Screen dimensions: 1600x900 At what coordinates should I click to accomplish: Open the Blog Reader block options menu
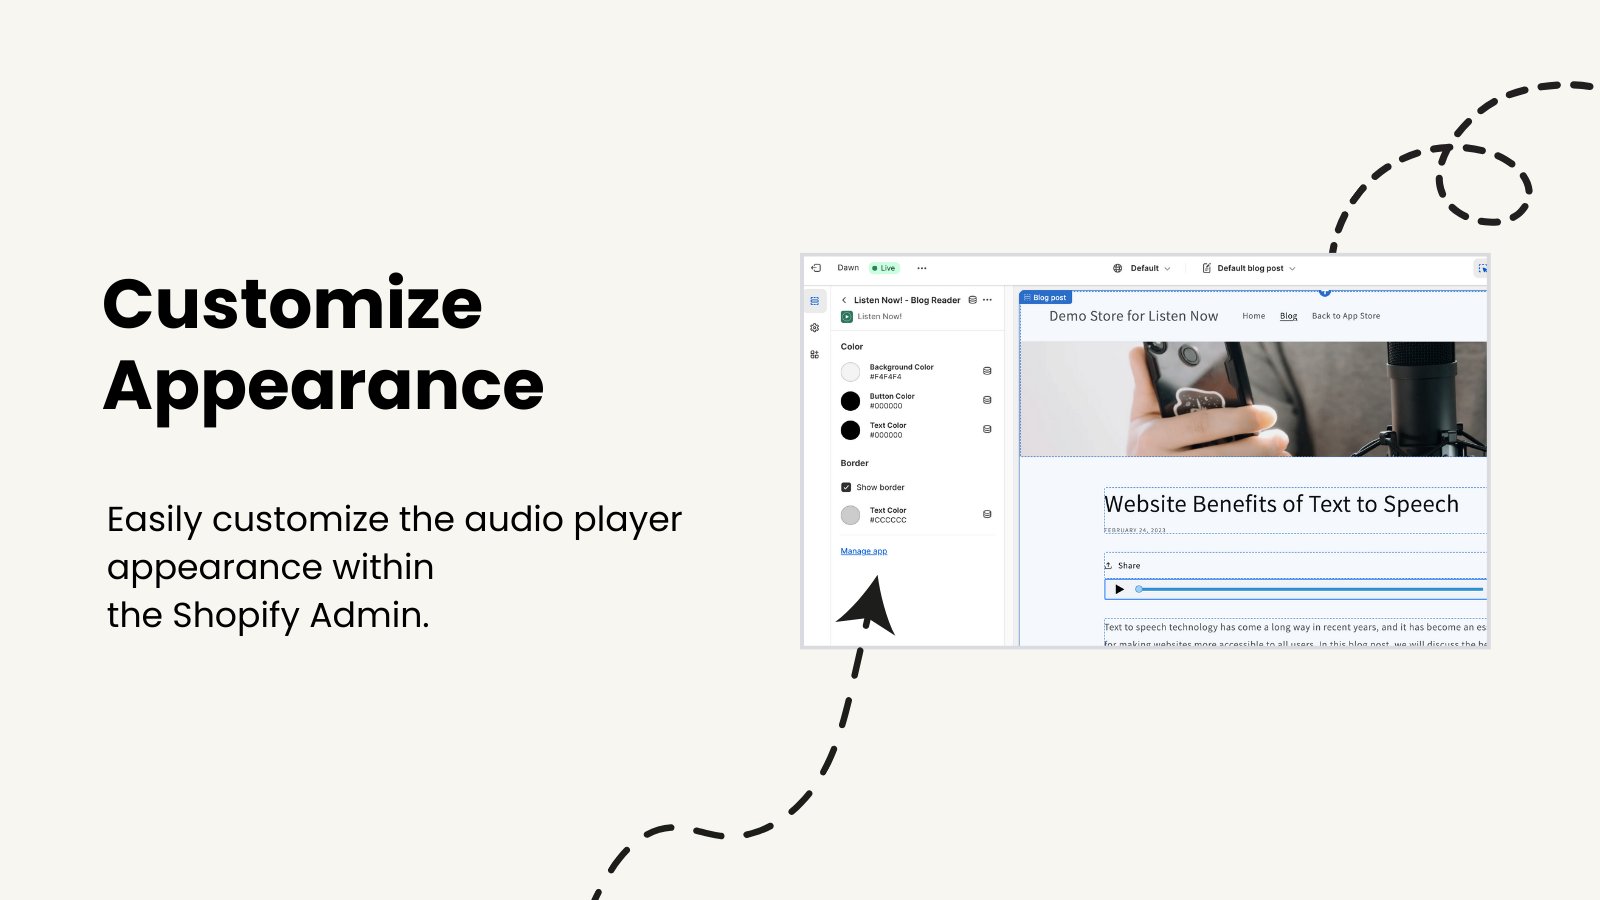987,300
